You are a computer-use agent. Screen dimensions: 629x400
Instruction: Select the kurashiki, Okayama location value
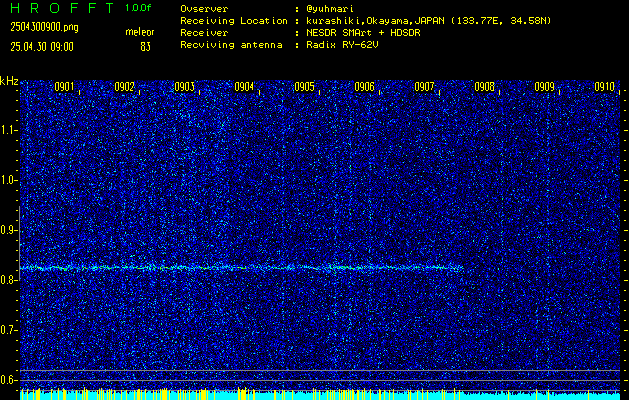click(x=428, y=21)
